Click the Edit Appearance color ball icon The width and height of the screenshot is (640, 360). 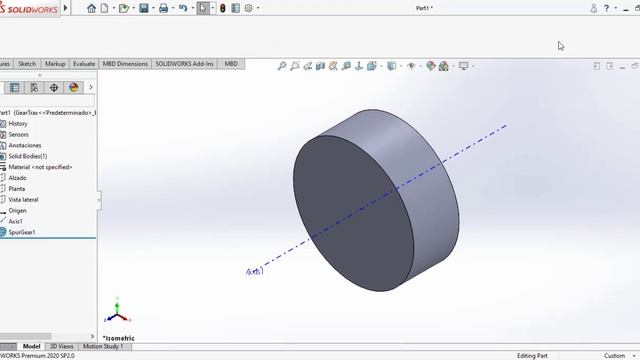click(431, 66)
